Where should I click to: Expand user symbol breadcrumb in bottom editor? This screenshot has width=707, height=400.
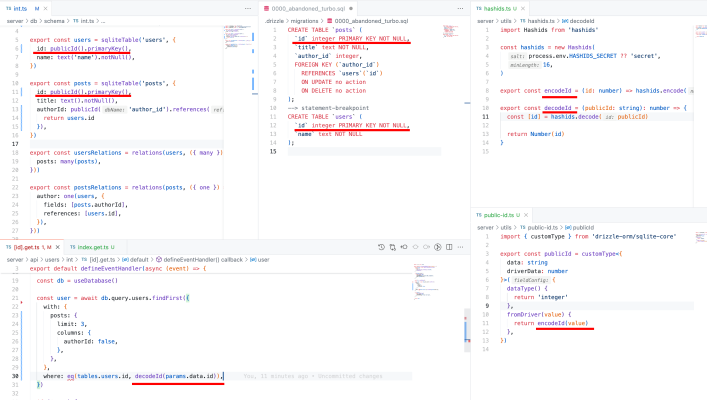pyautogui.click(x=263, y=260)
